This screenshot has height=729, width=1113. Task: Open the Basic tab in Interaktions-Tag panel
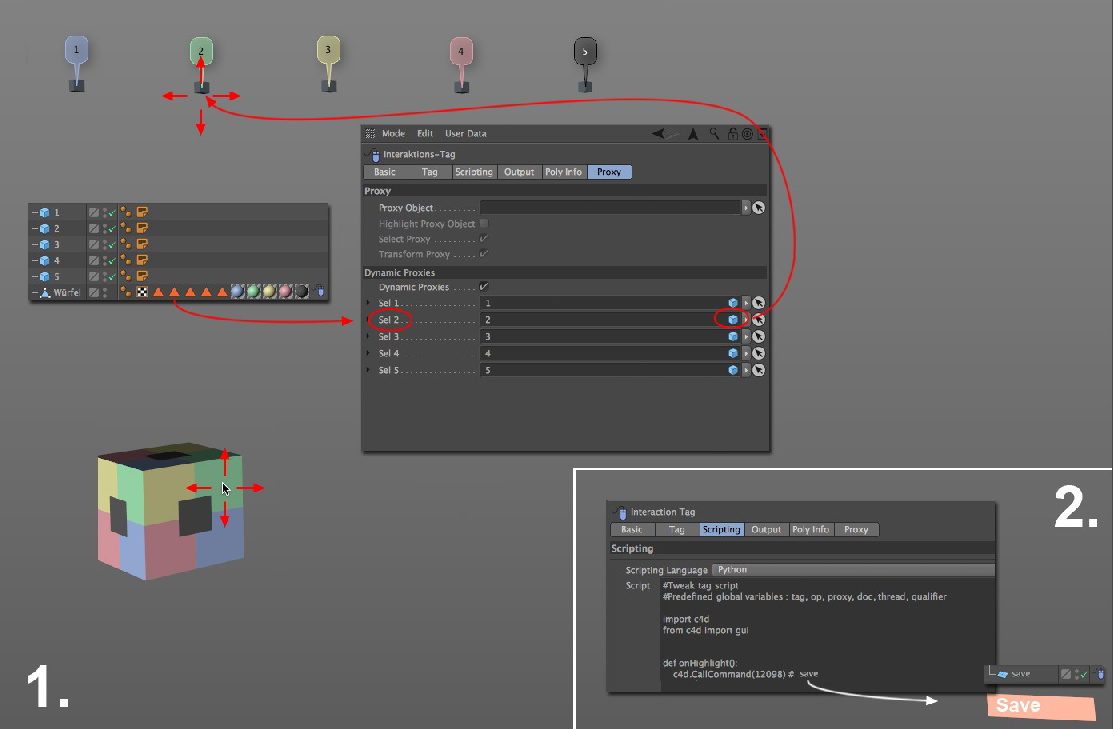385,172
